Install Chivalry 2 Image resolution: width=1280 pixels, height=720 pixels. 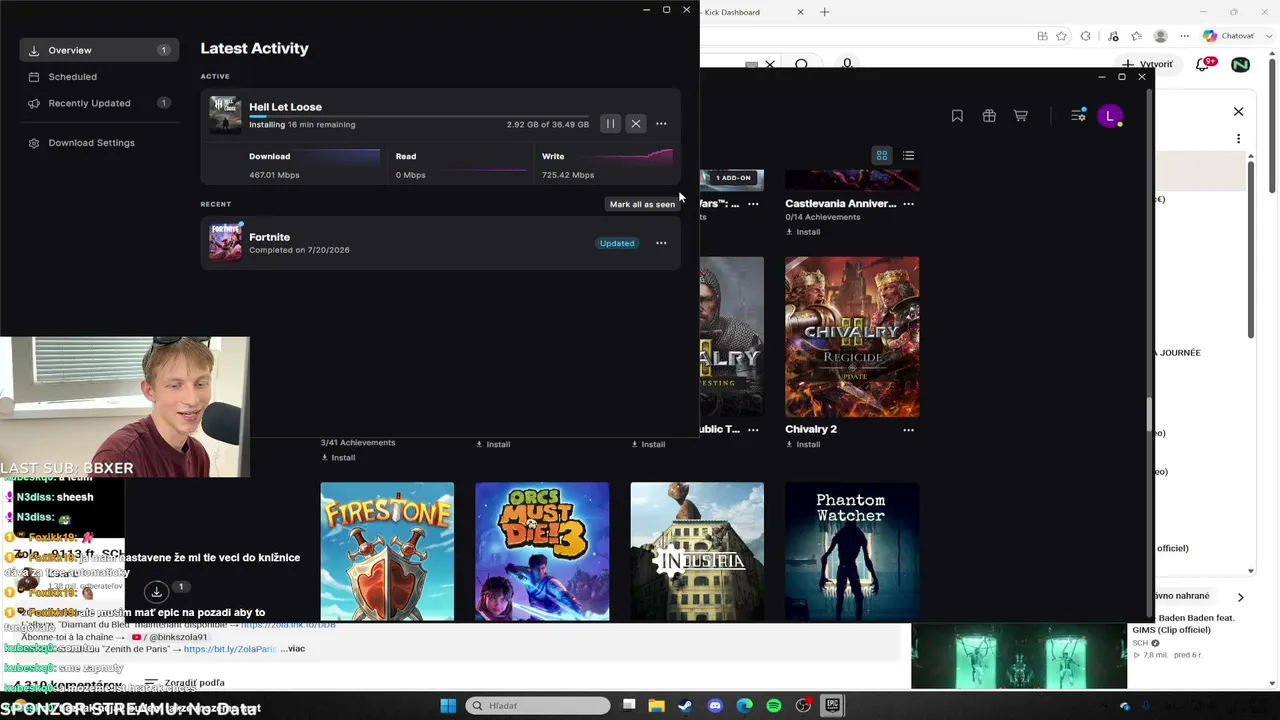coord(802,445)
